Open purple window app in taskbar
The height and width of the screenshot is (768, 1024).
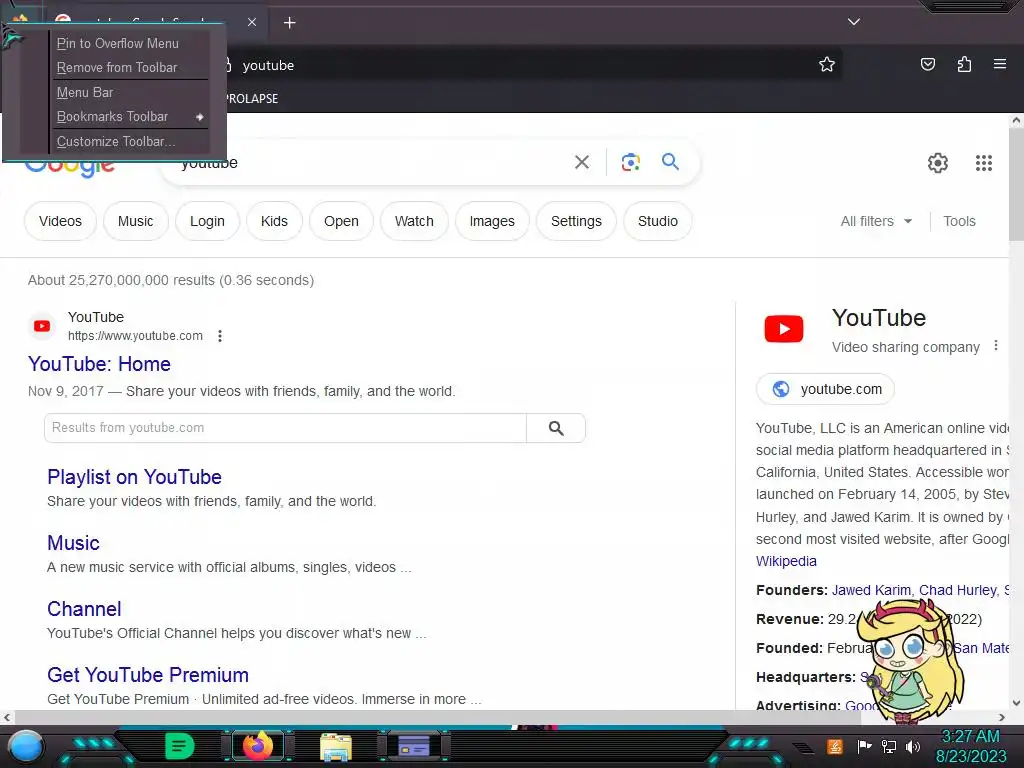click(x=413, y=746)
